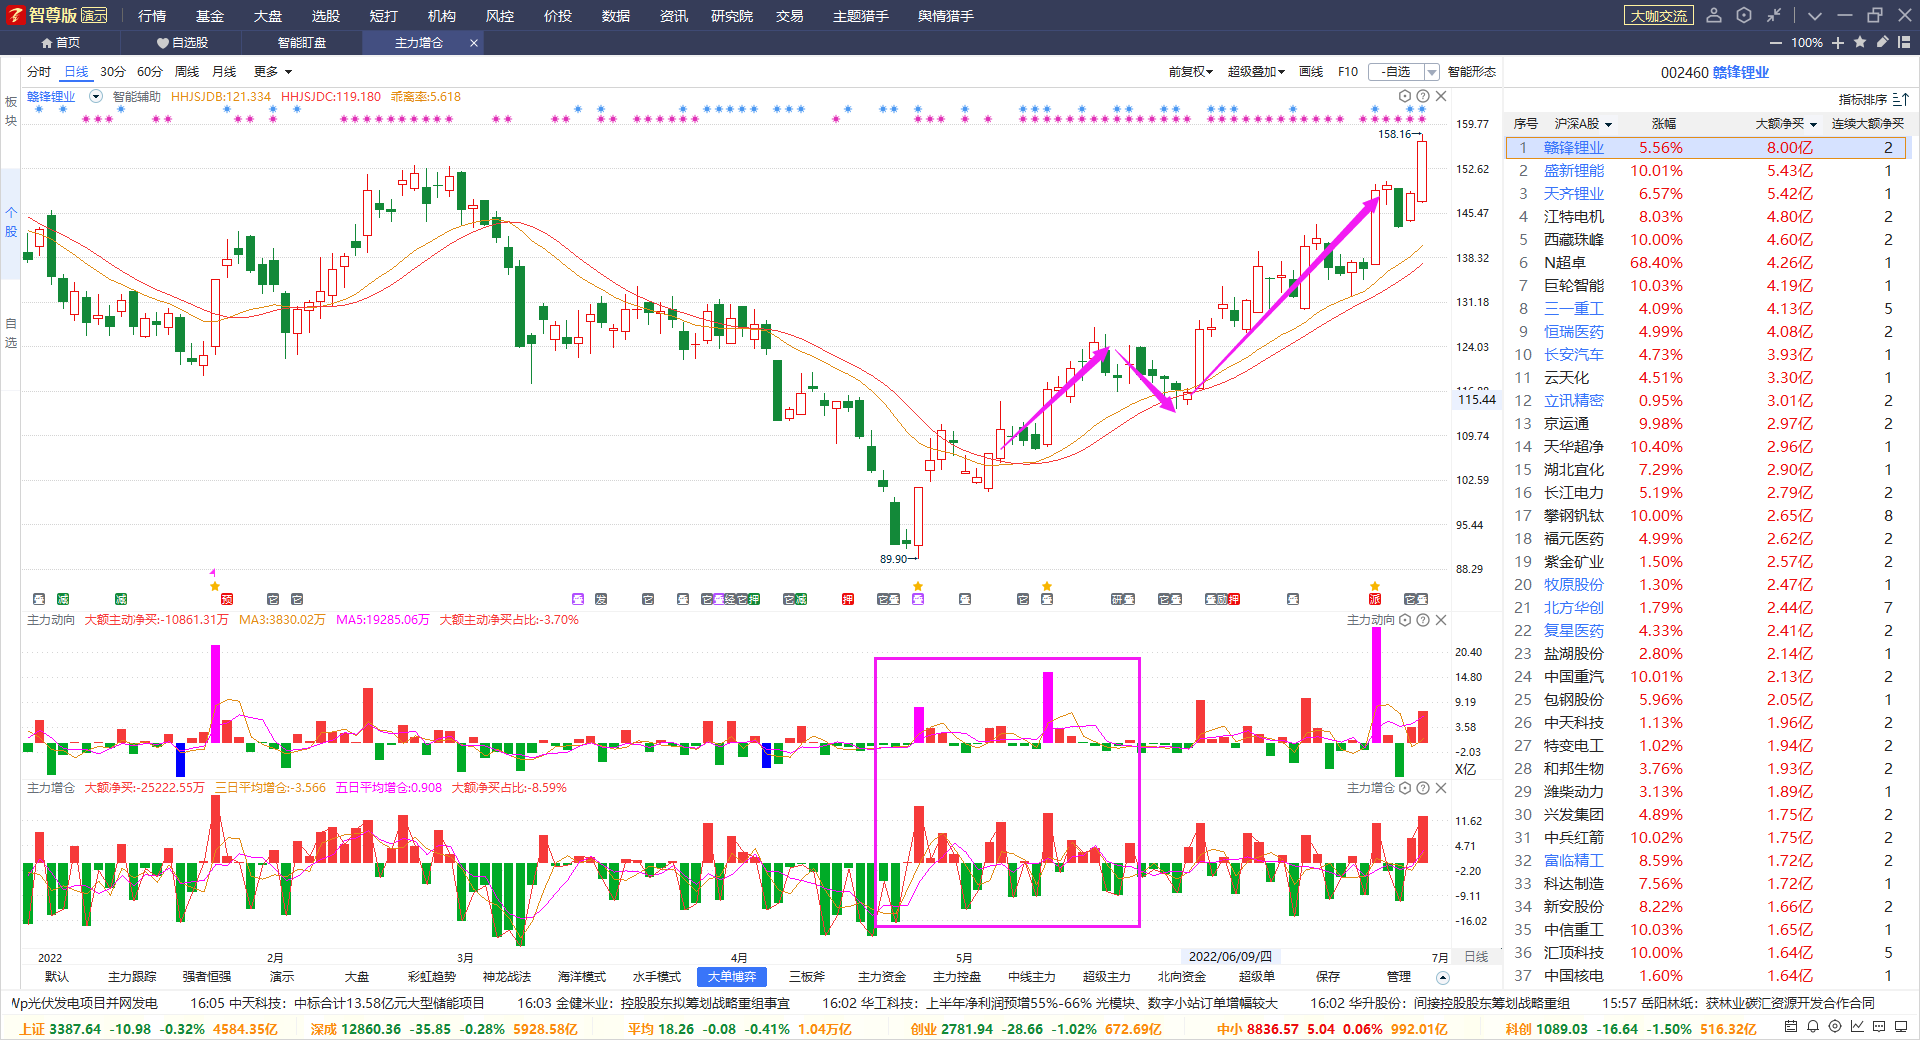This screenshot has width=1920, height=1040.
Task: Open the -自选 combo box arrow
Action: 1431,72
